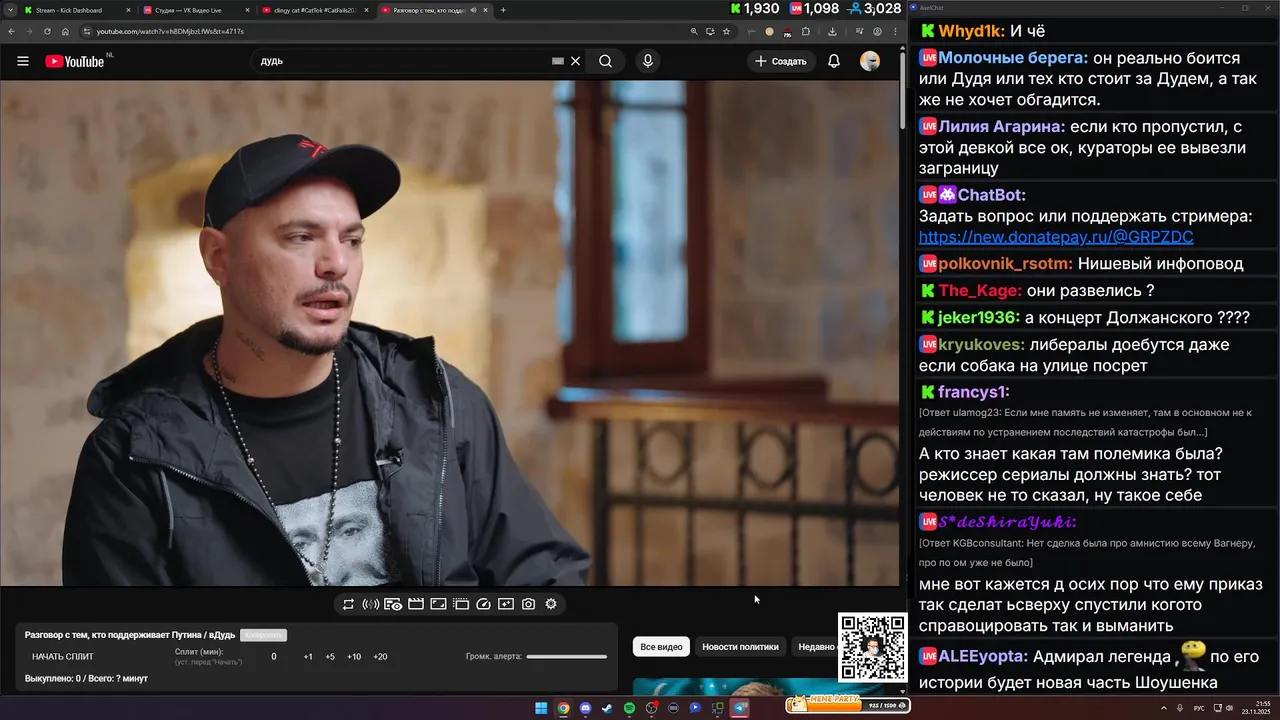Adjust the Громк. алерта volume slider
Screen dimensions: 1280x720
(x=567, y=657)
